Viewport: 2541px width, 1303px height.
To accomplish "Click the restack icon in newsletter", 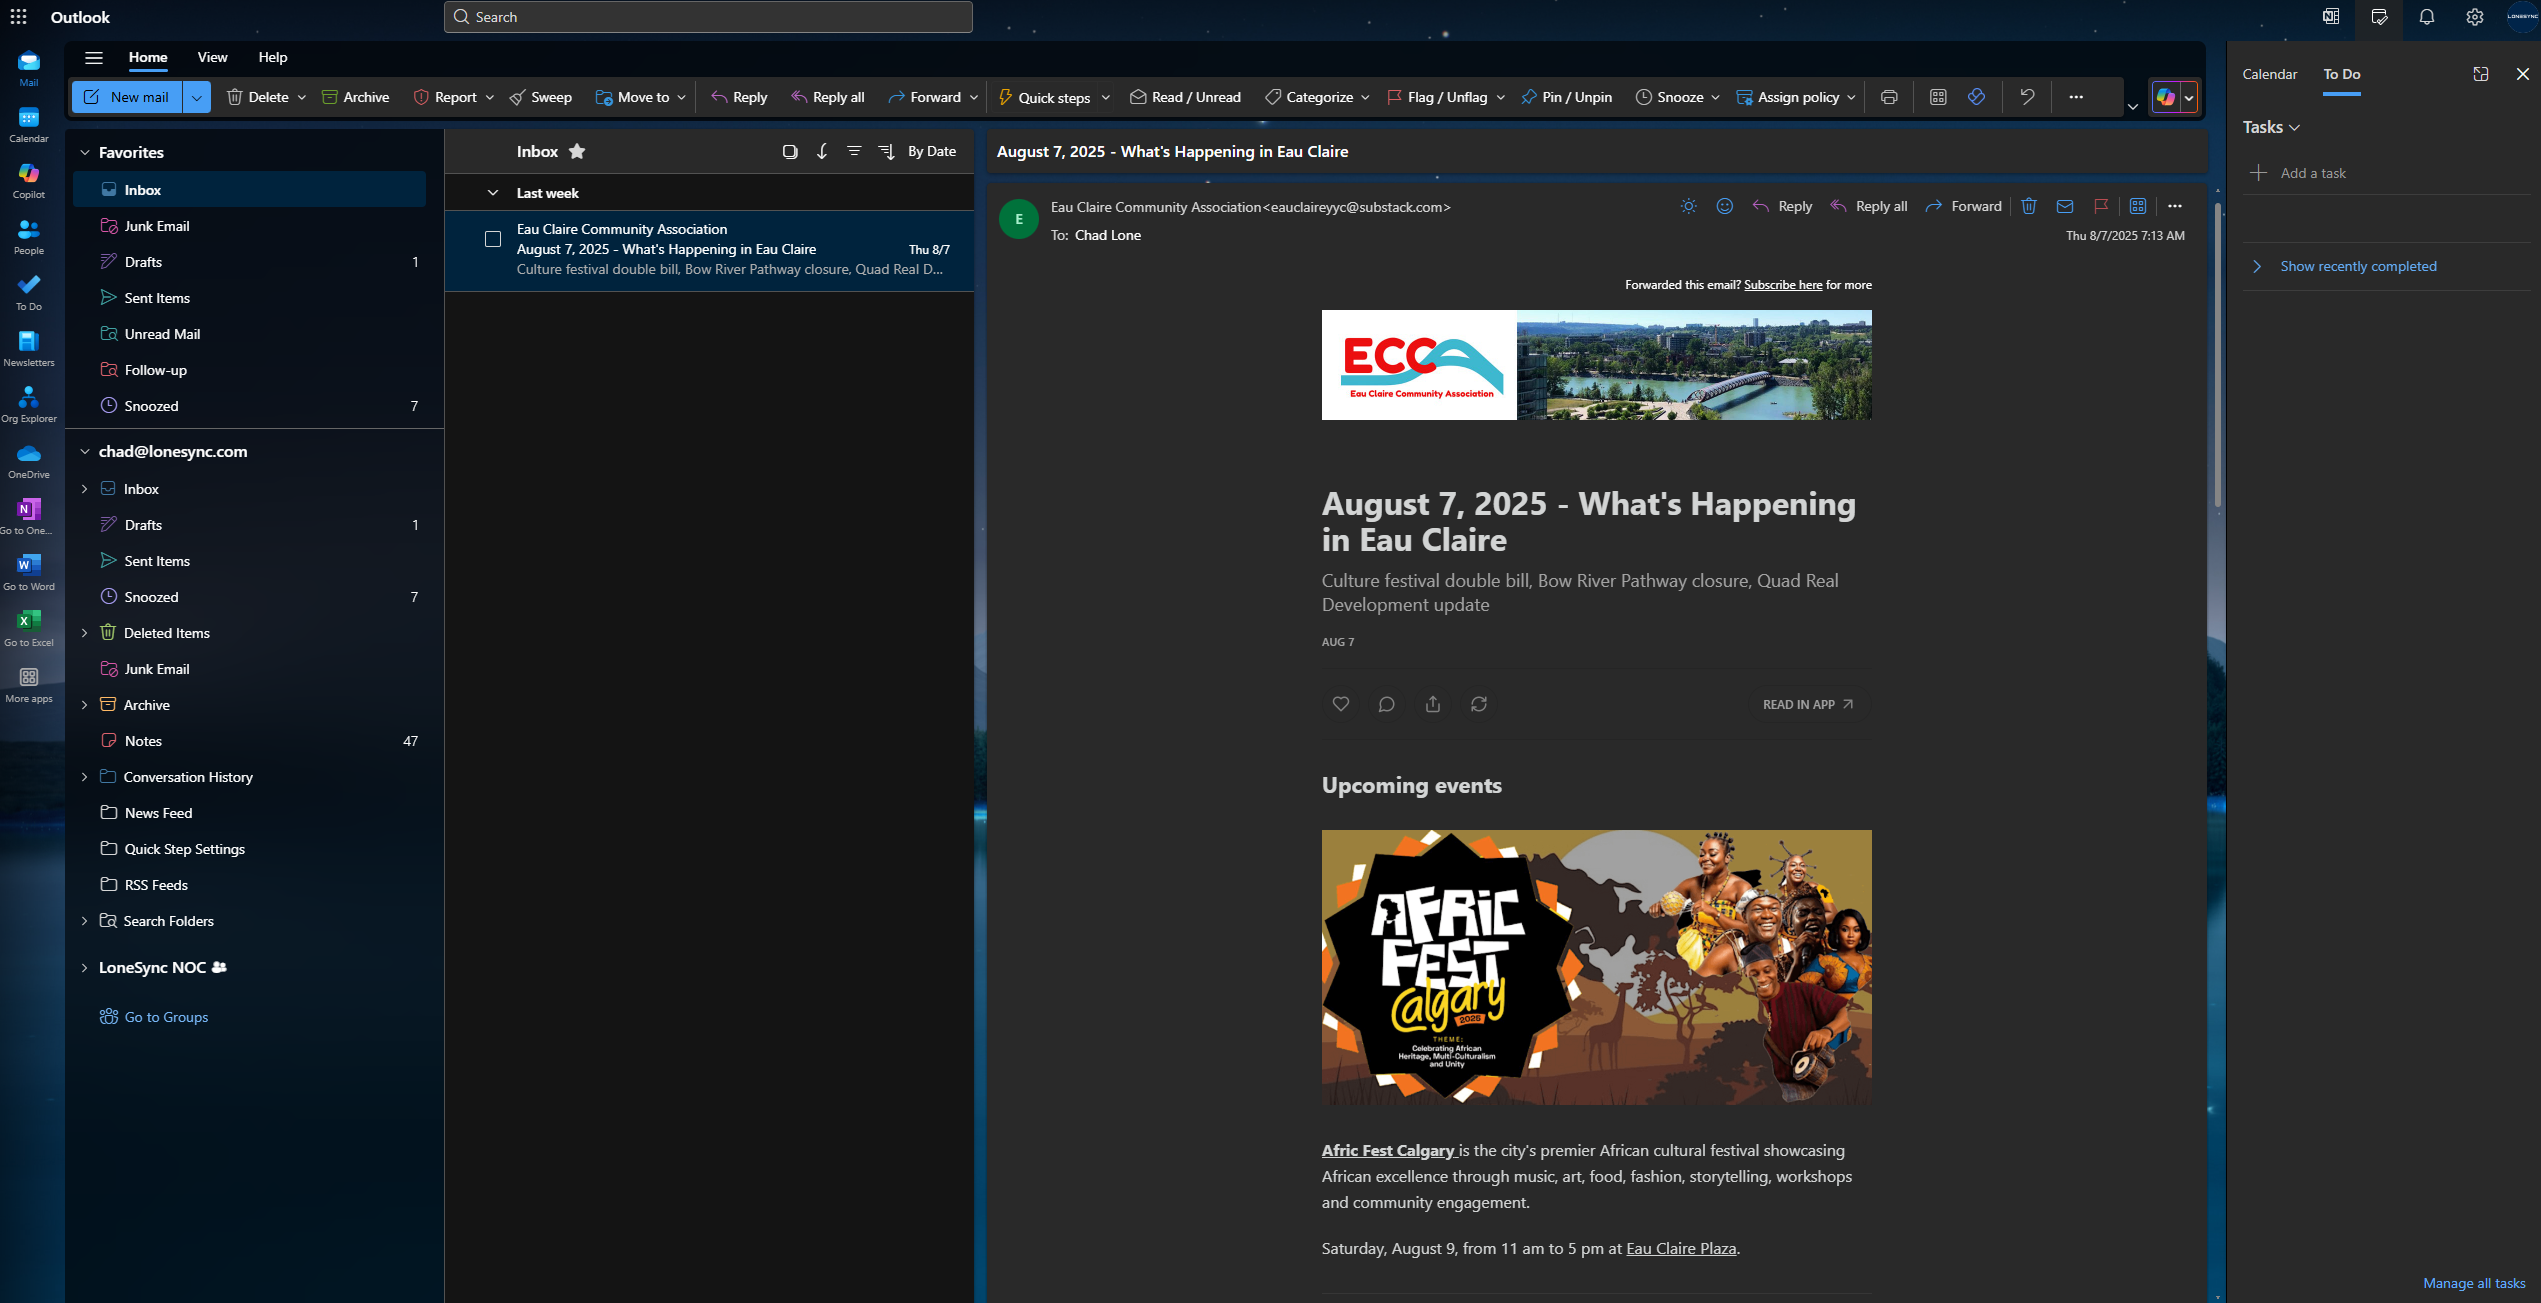I will tap(1479, 704).
